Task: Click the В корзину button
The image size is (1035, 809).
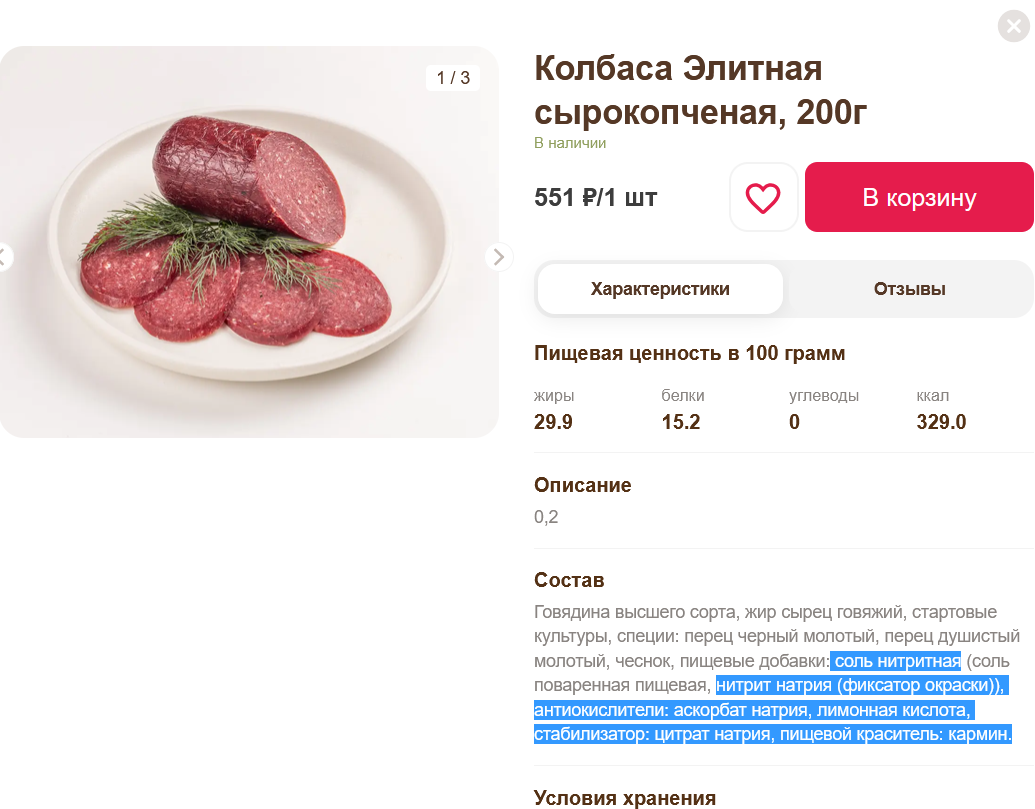Action: click(x=919, y=197)
